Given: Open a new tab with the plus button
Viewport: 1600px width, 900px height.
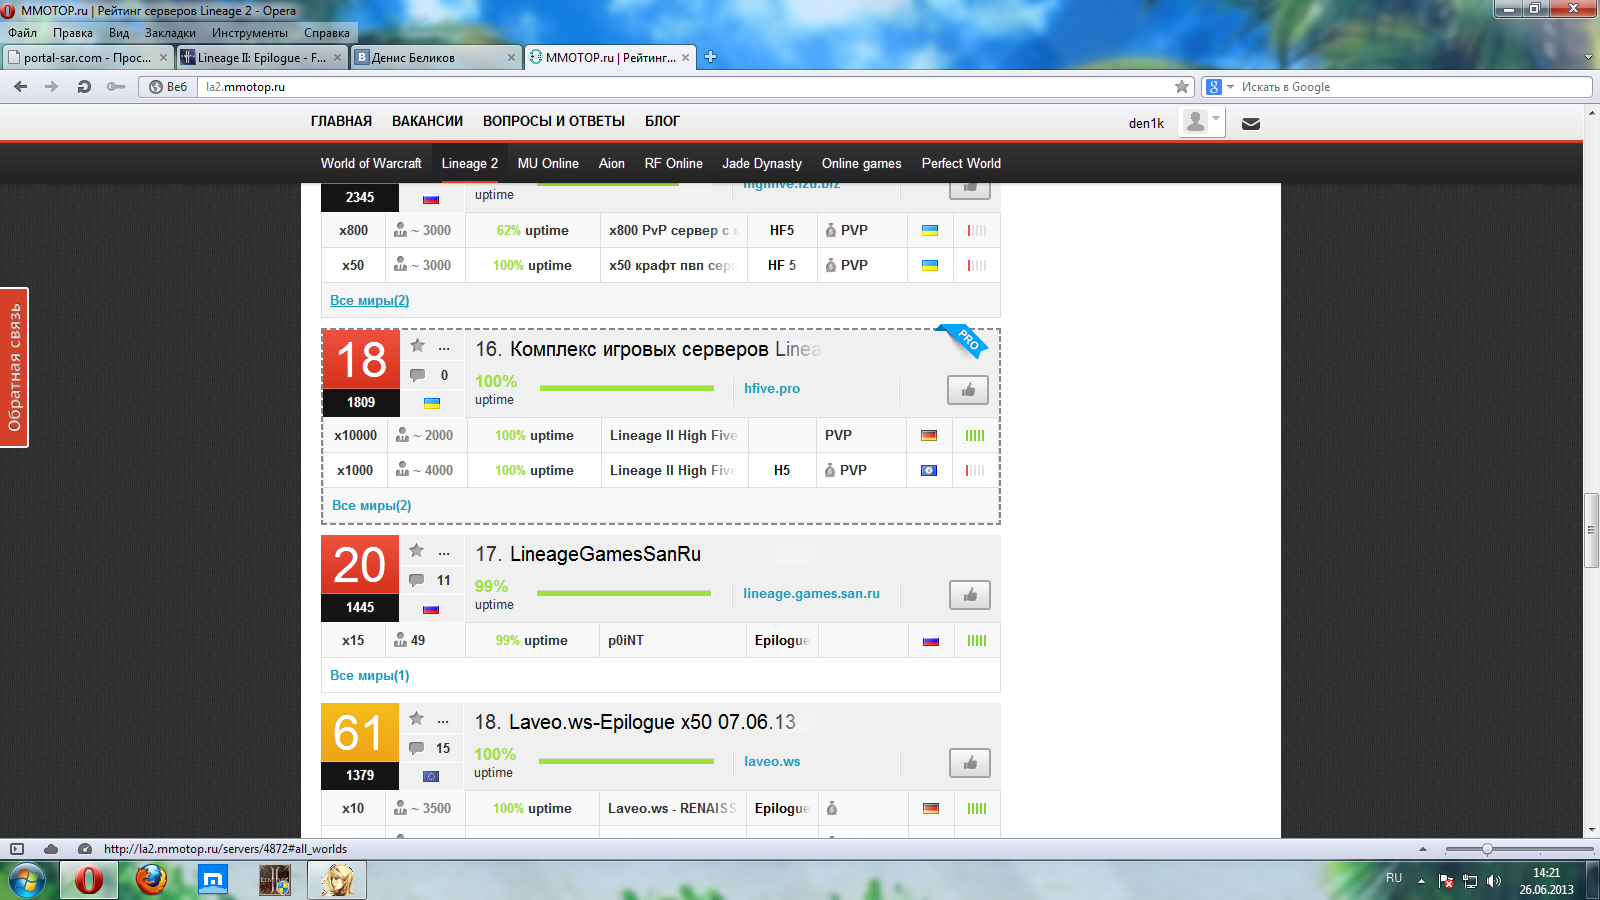Looking at the screenshot, I should (710, 57).
